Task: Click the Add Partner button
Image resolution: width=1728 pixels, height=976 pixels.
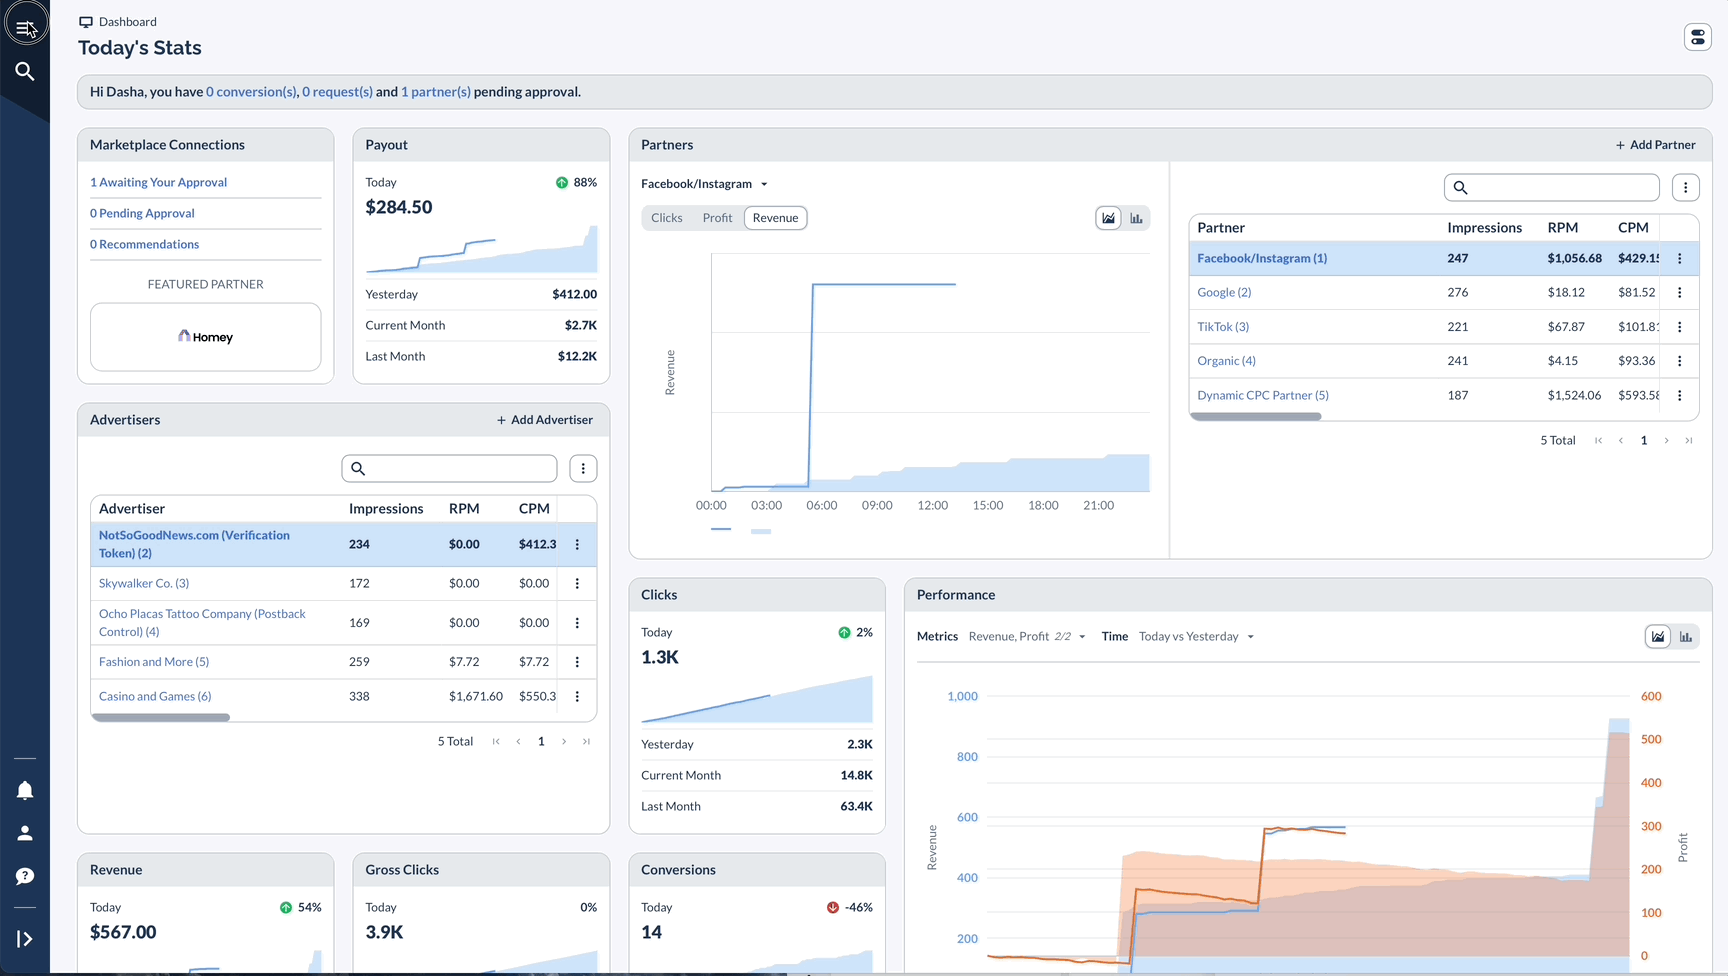Action: [x=1655, y=145]
